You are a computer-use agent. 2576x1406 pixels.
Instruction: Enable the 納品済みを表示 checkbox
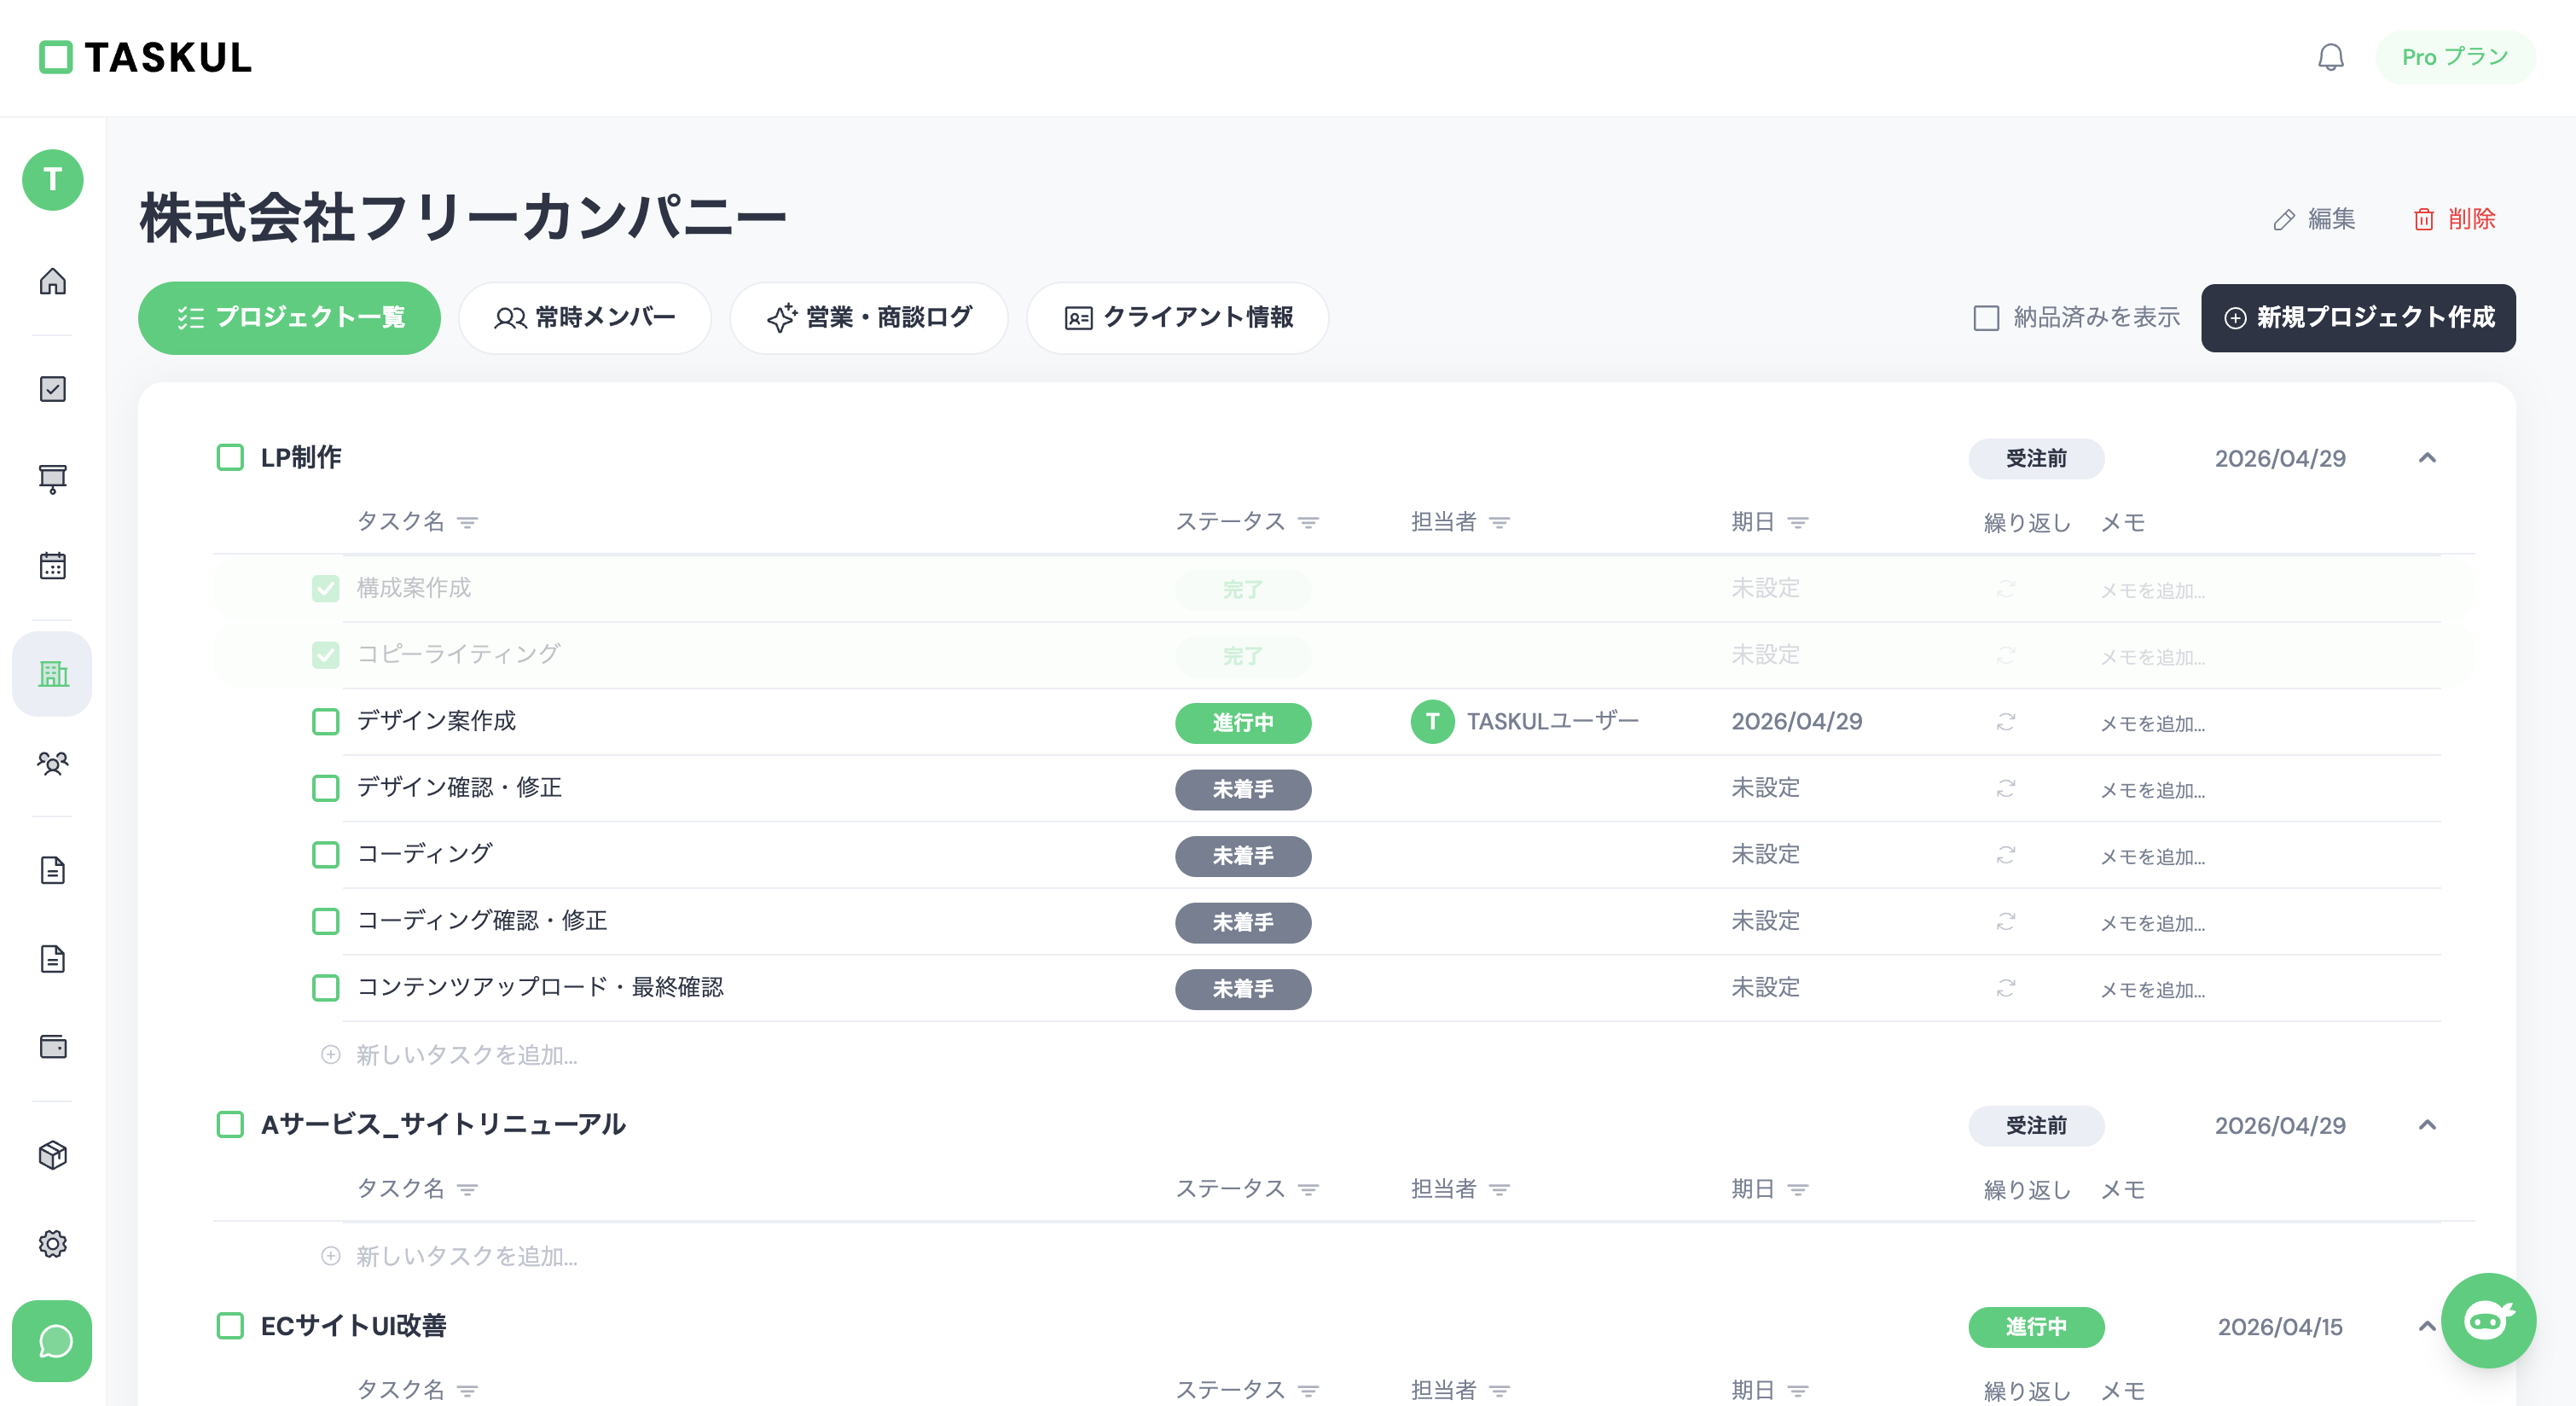click(x=1985, y=317)
